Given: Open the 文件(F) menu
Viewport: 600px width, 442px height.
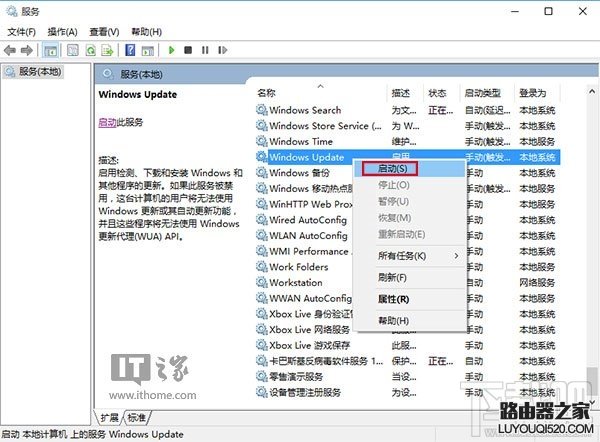Looking at the screenshot, I should (x=22, y=32).
